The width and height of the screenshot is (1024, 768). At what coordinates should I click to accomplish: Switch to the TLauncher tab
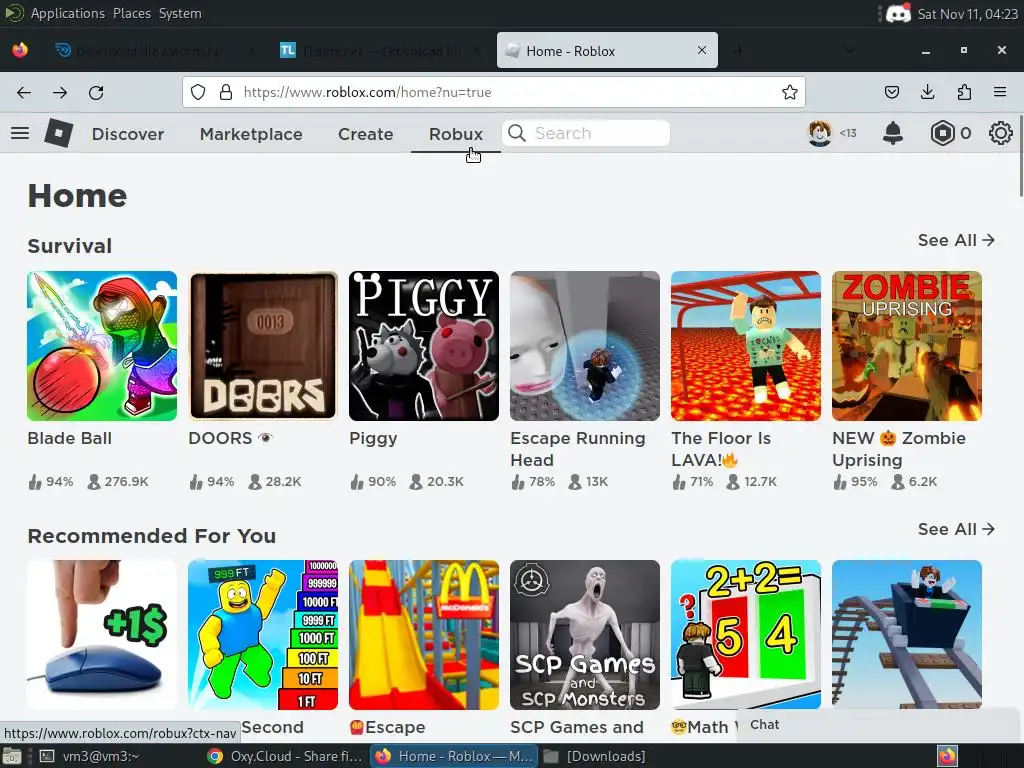point(381,50)
